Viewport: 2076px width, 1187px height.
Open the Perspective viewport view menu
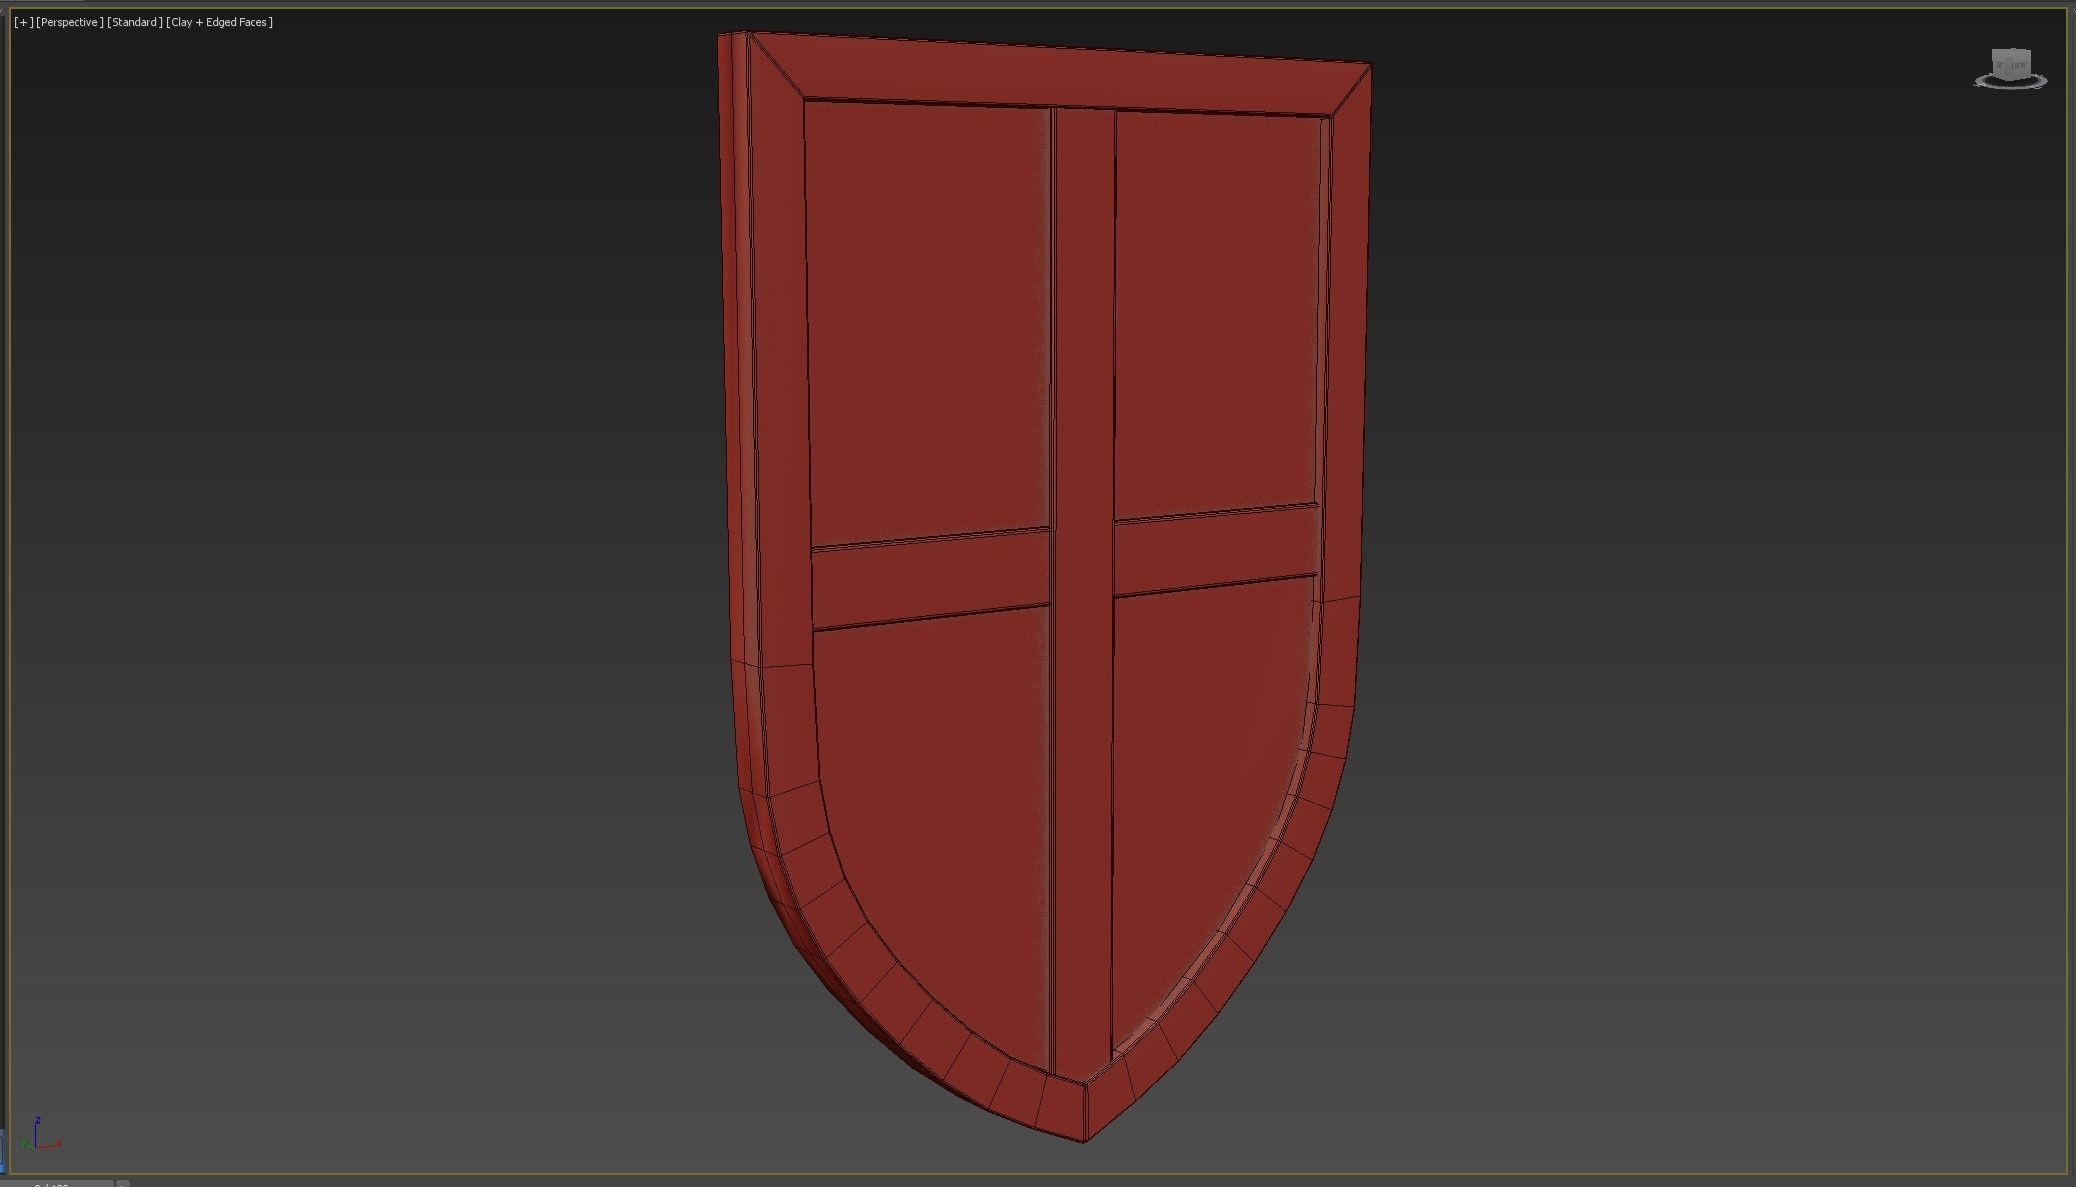click(70, 22)
